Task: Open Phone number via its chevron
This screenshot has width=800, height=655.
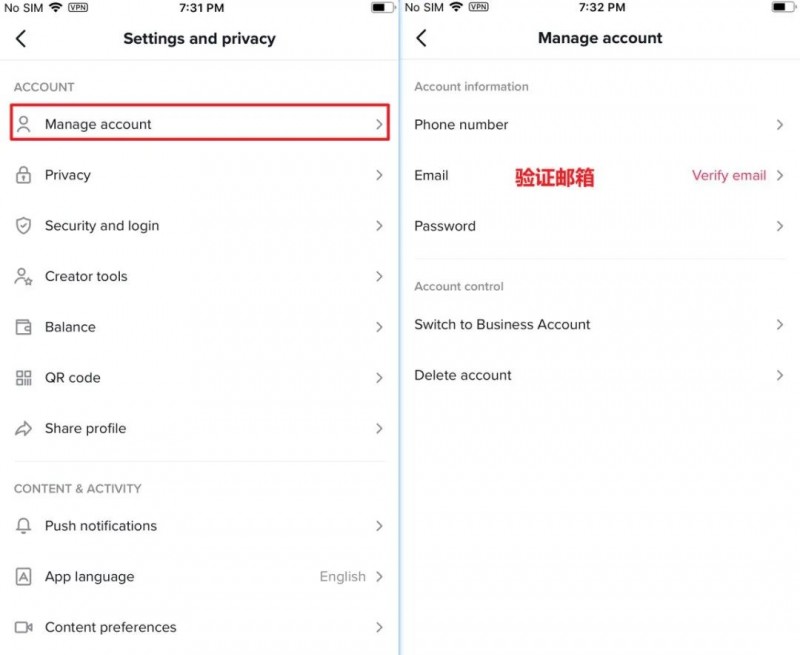Action: pos(780,125)
